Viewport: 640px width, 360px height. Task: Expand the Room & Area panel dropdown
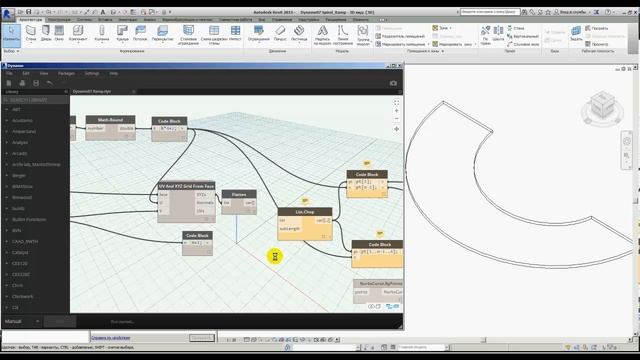[x=424, y=51]
